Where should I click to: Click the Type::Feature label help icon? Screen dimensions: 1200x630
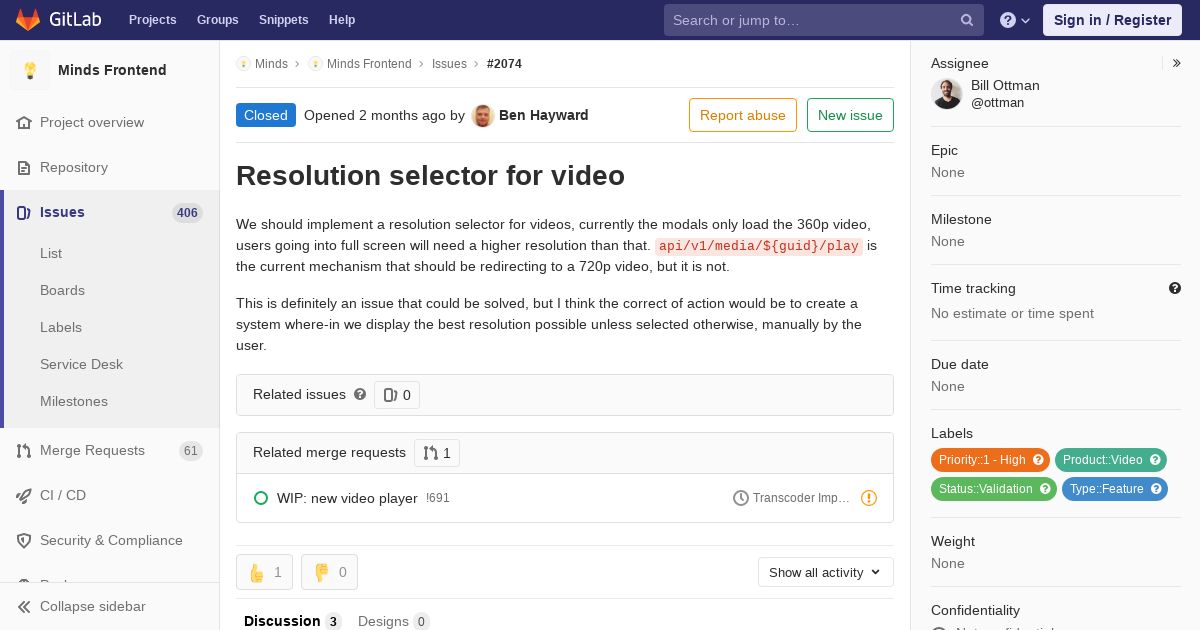(x=1156, y=489)
